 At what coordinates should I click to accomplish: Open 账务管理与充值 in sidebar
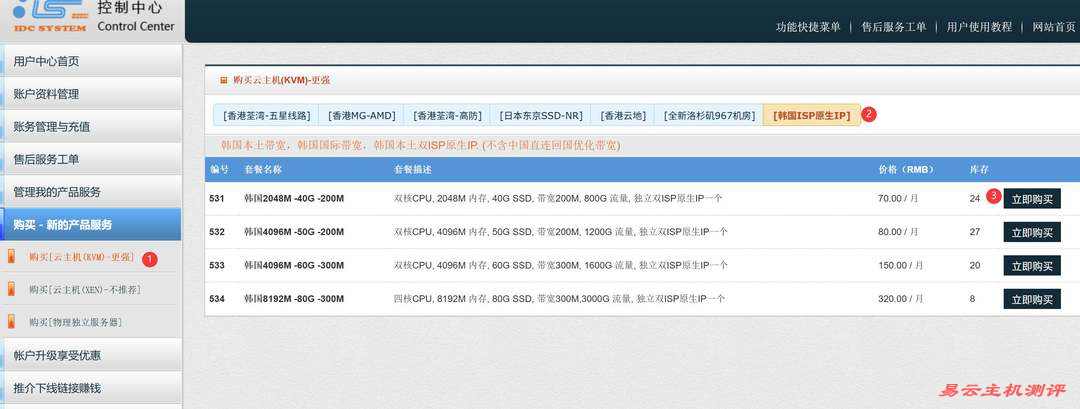[91, 127]
